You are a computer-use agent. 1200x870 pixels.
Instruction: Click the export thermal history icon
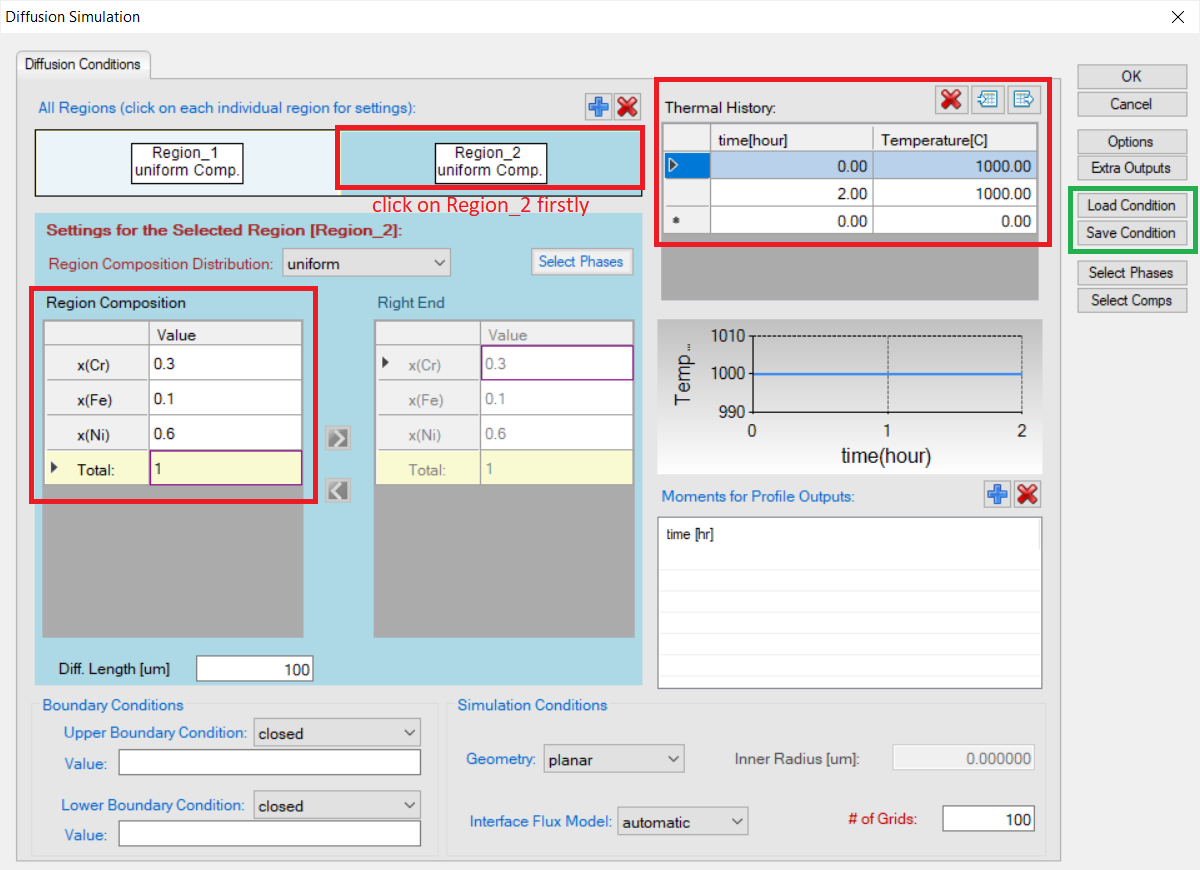click(x=1024, y=99)
